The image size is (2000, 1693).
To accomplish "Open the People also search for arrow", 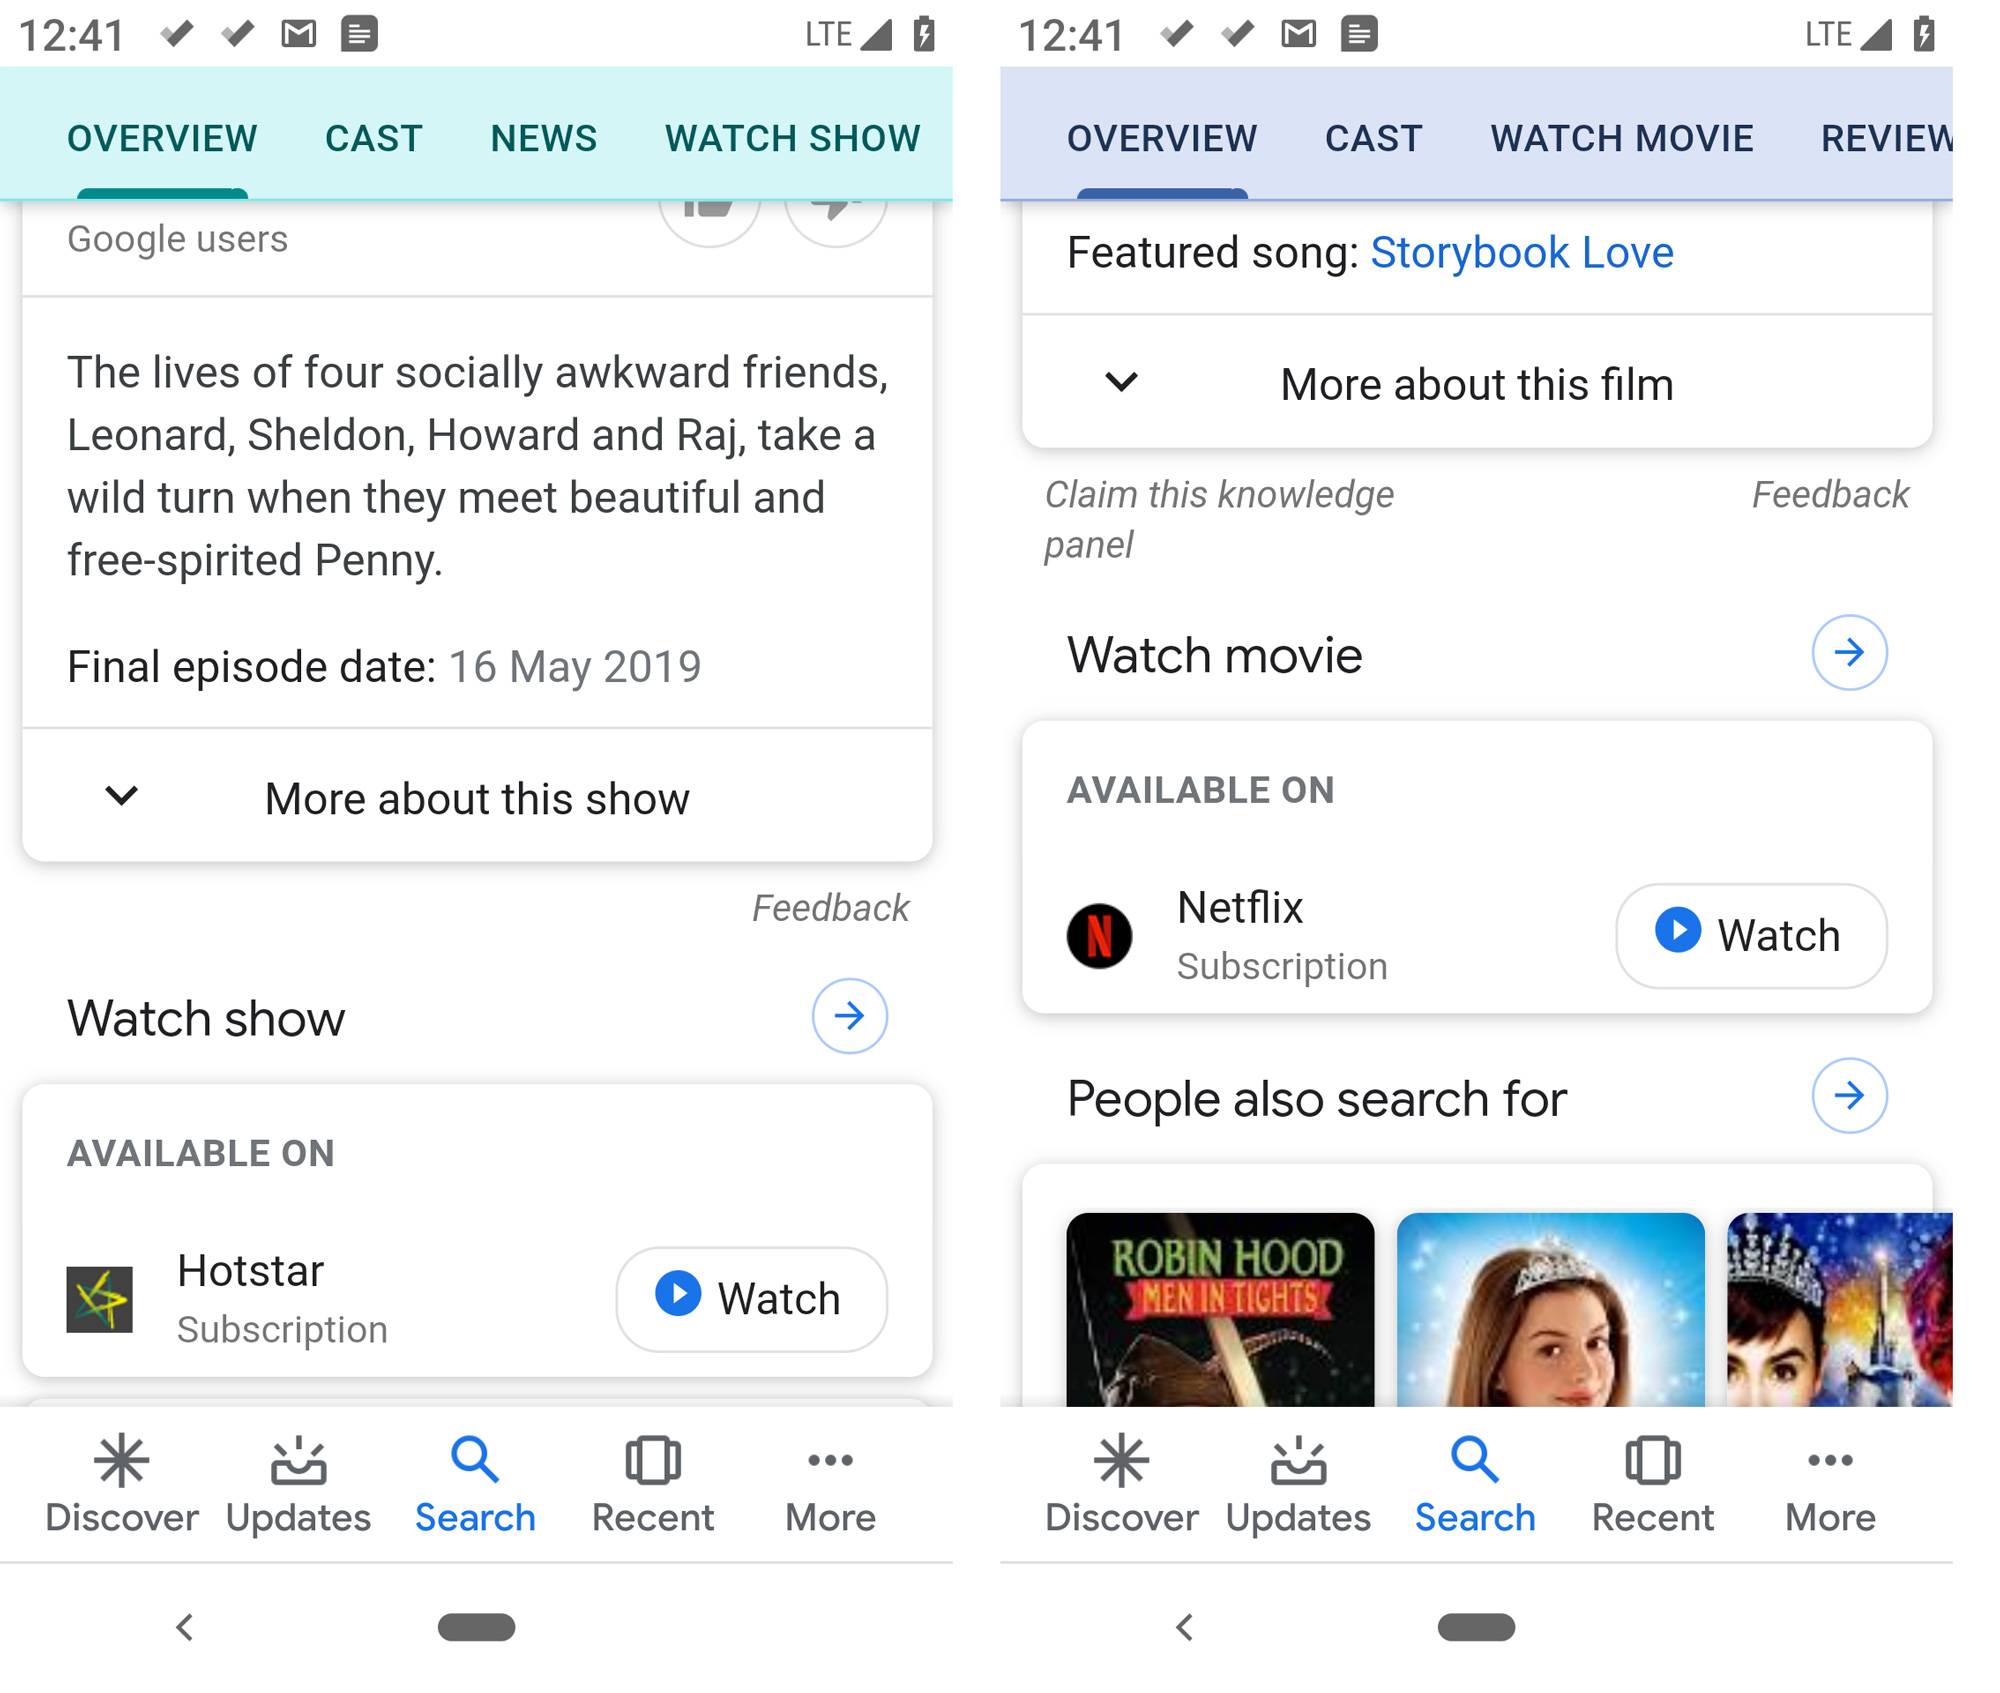I will point(1849,1096).
